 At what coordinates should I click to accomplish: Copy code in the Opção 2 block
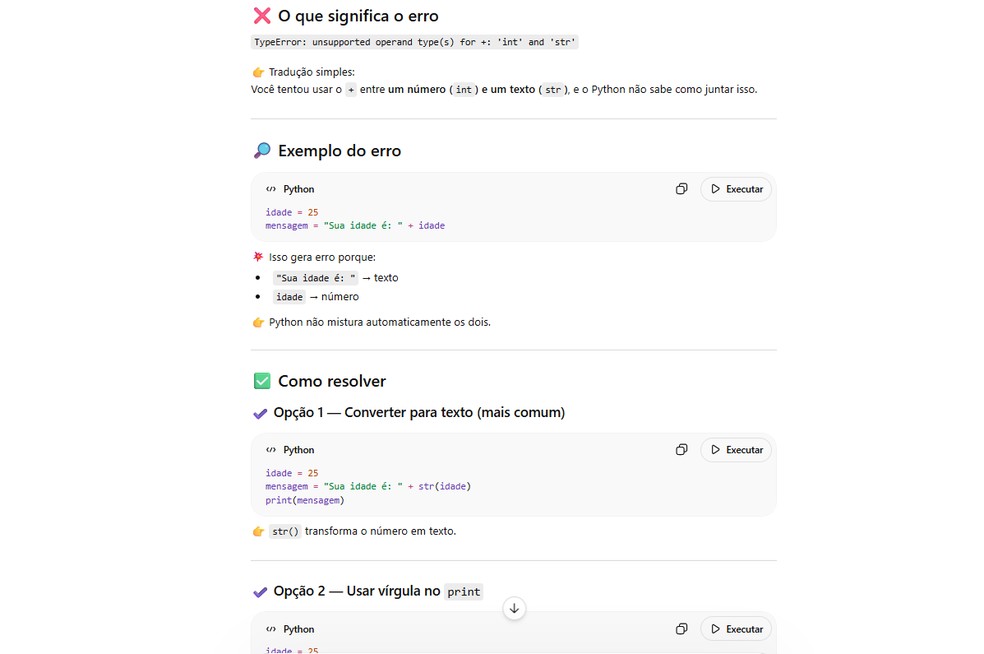pyautogui.click(x=681, y=628)
